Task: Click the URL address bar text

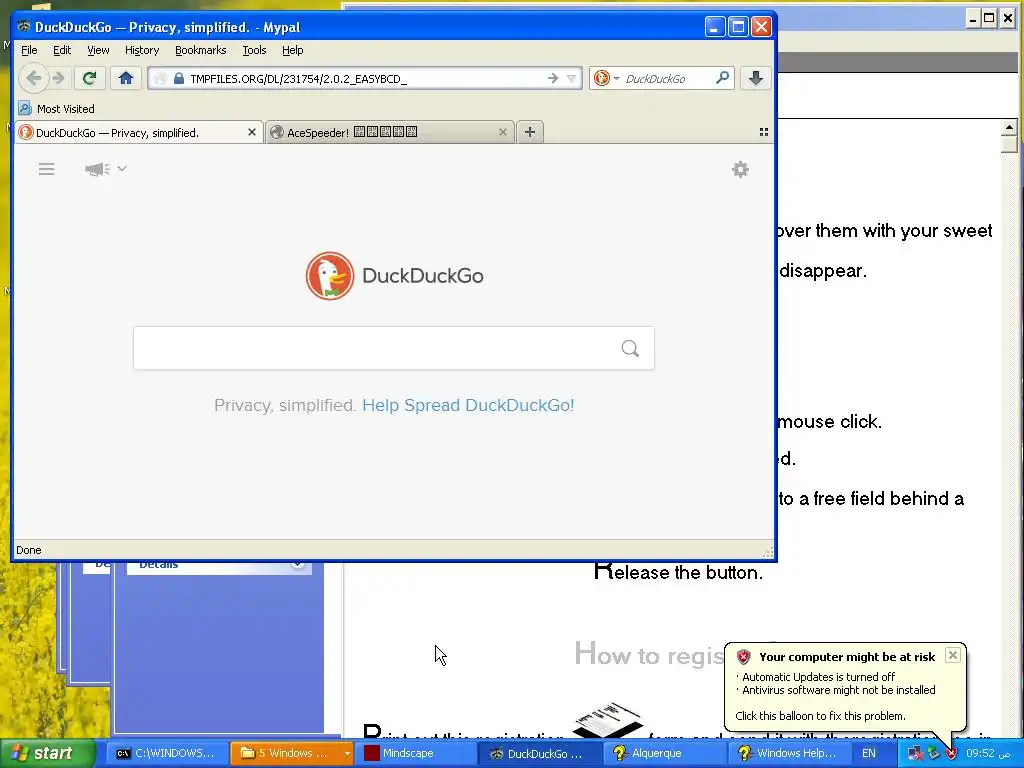Action: click(x=298, y=79)
